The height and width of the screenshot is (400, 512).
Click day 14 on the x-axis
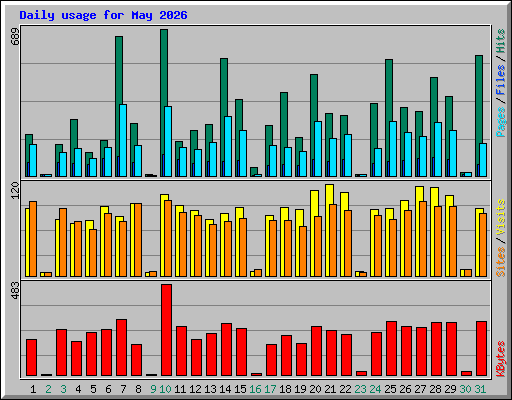click(225, 389)
